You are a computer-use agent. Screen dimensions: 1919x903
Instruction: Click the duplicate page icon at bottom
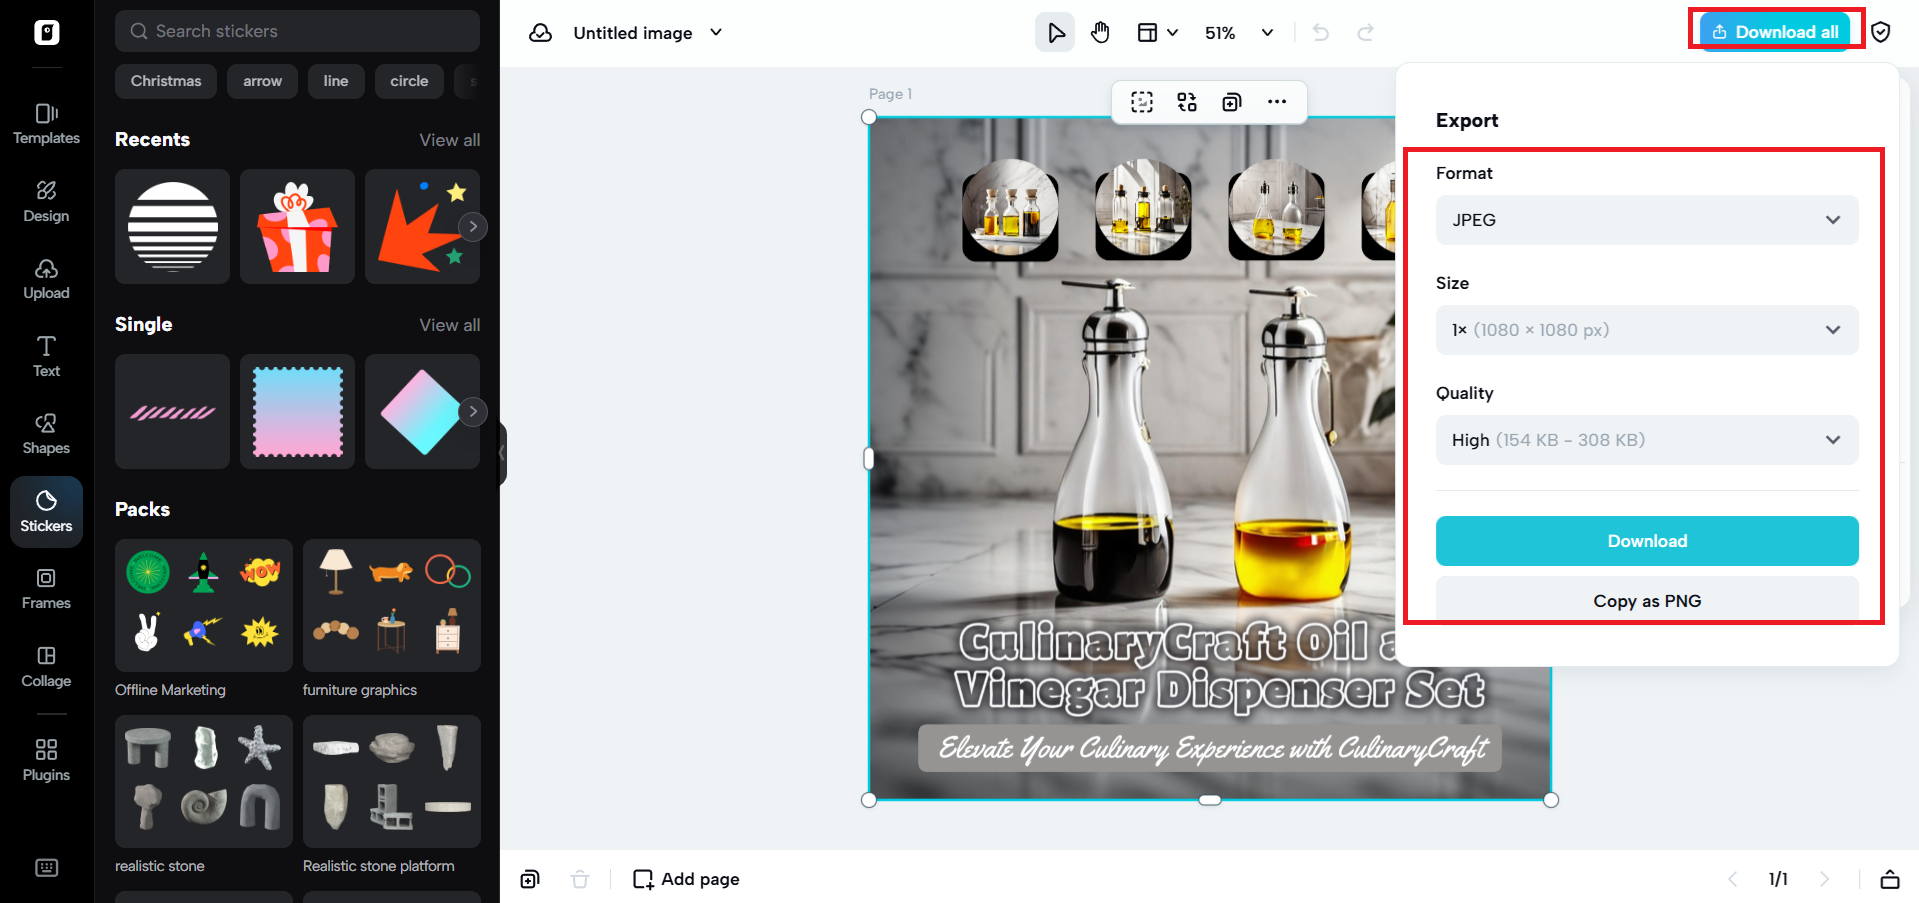[x=530, y=879]
